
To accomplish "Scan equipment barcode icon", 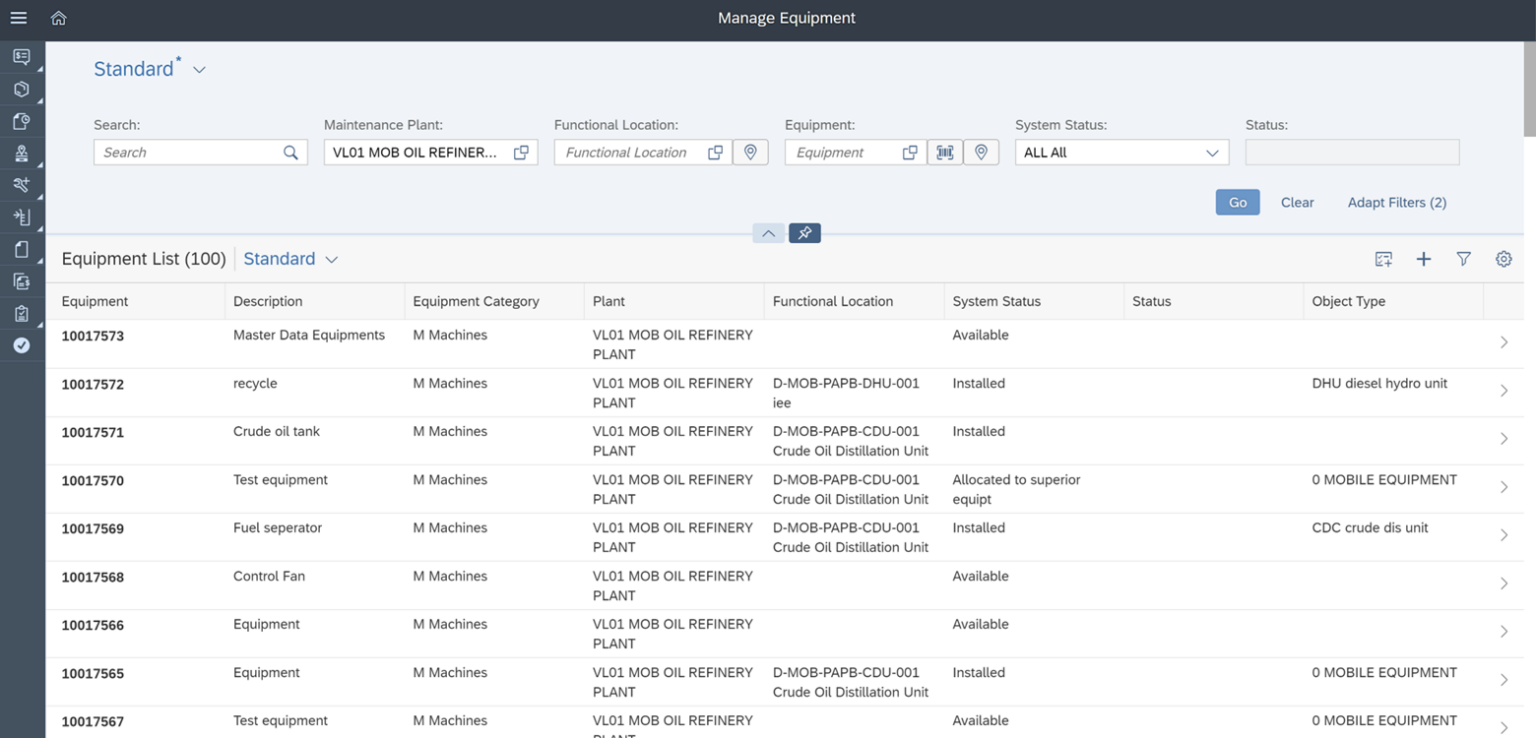I will click(945, 152).
